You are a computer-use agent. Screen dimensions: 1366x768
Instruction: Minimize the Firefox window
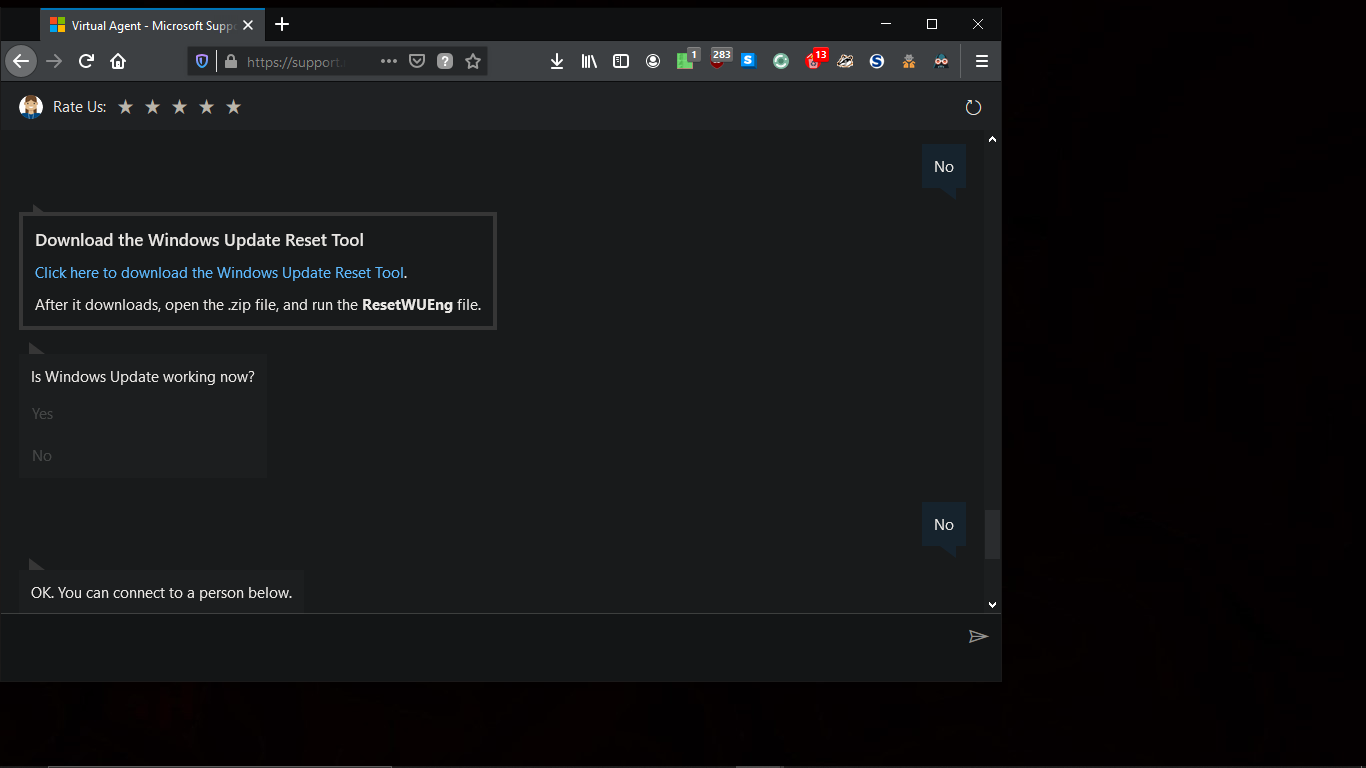(x=886, y=24)
